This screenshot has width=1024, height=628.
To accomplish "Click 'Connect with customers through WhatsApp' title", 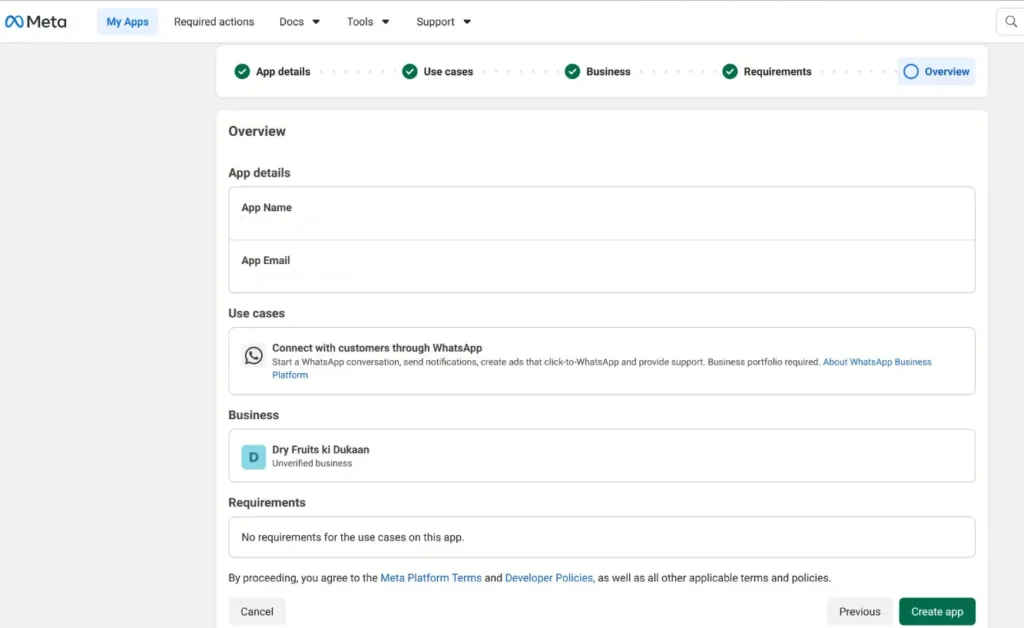I will 377,348.
